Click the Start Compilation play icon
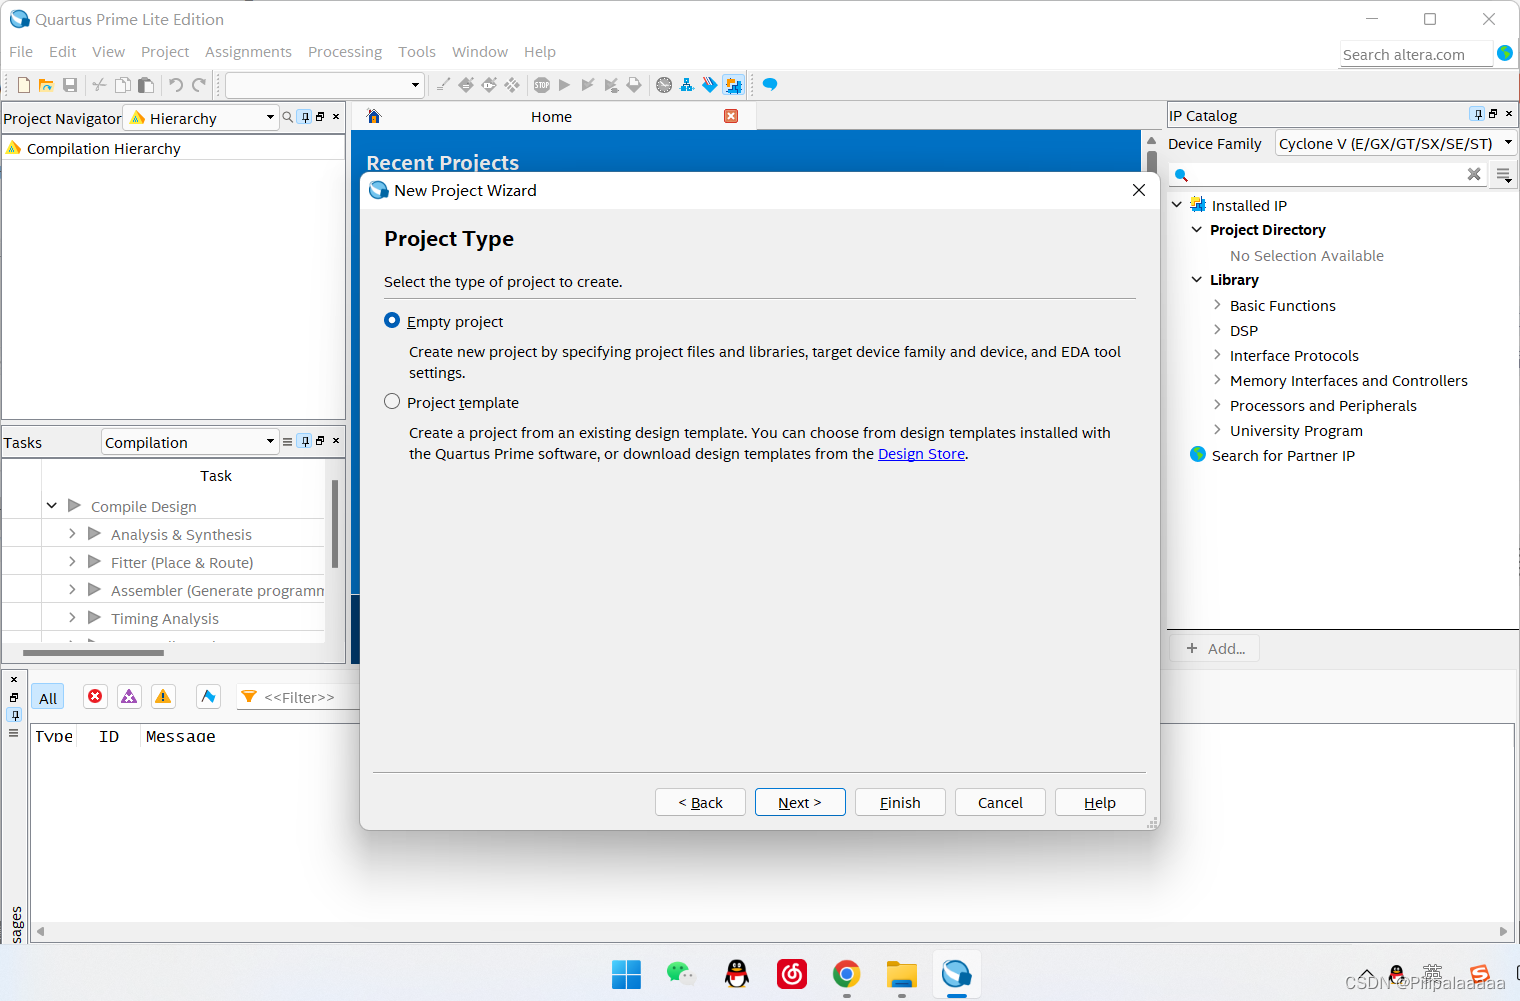 click(565, 85)
